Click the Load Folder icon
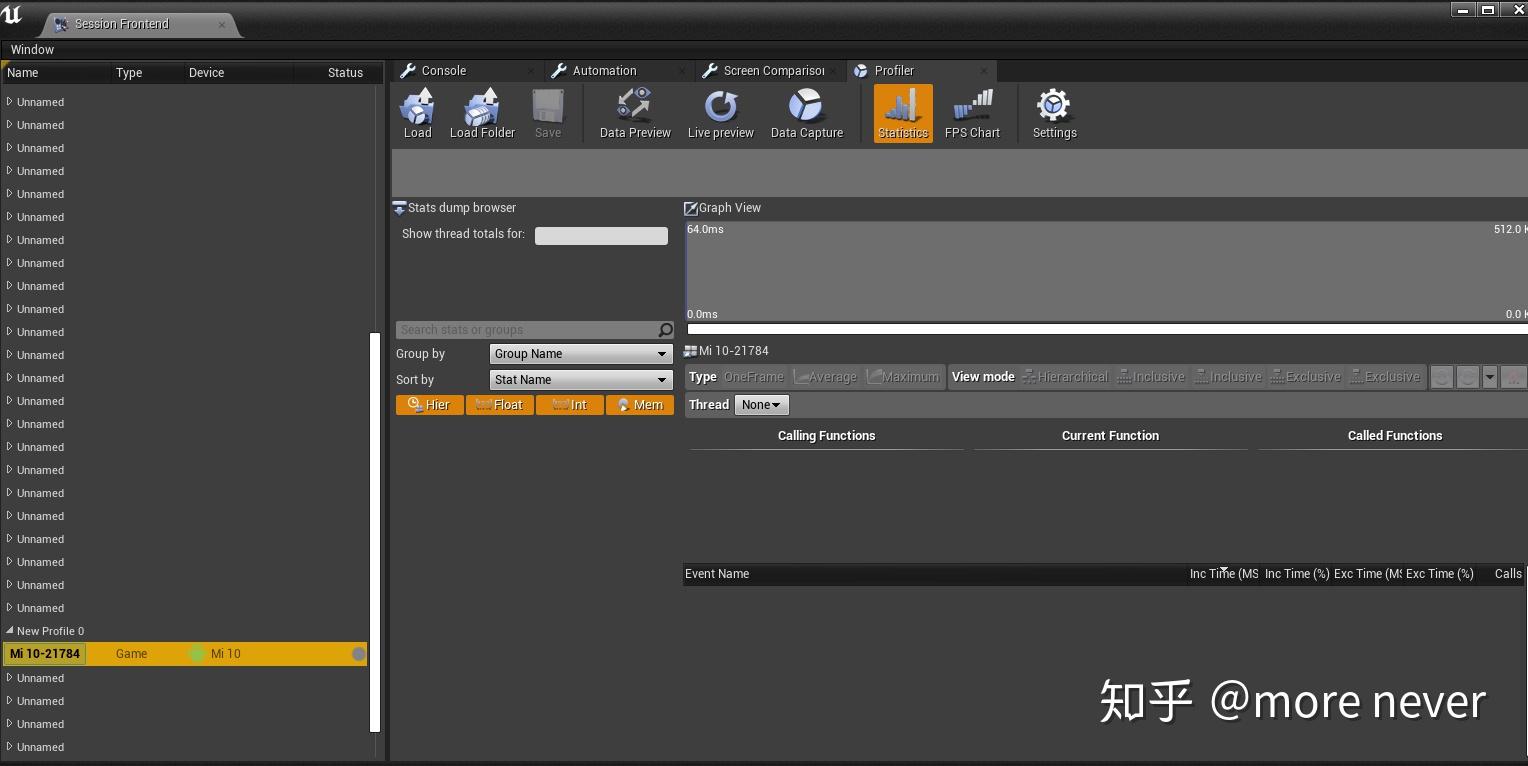This screenshot has width=1528, height=766. (481, 112)
